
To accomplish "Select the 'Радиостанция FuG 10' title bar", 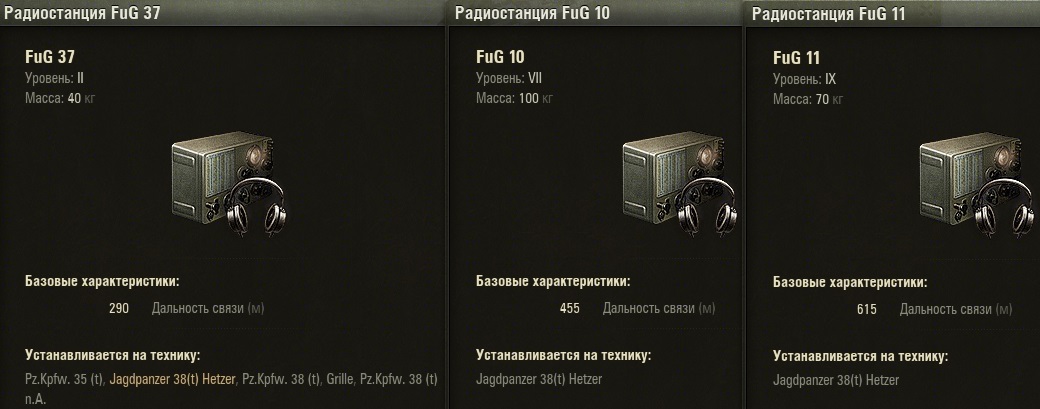I will click(x=596, y=13).
